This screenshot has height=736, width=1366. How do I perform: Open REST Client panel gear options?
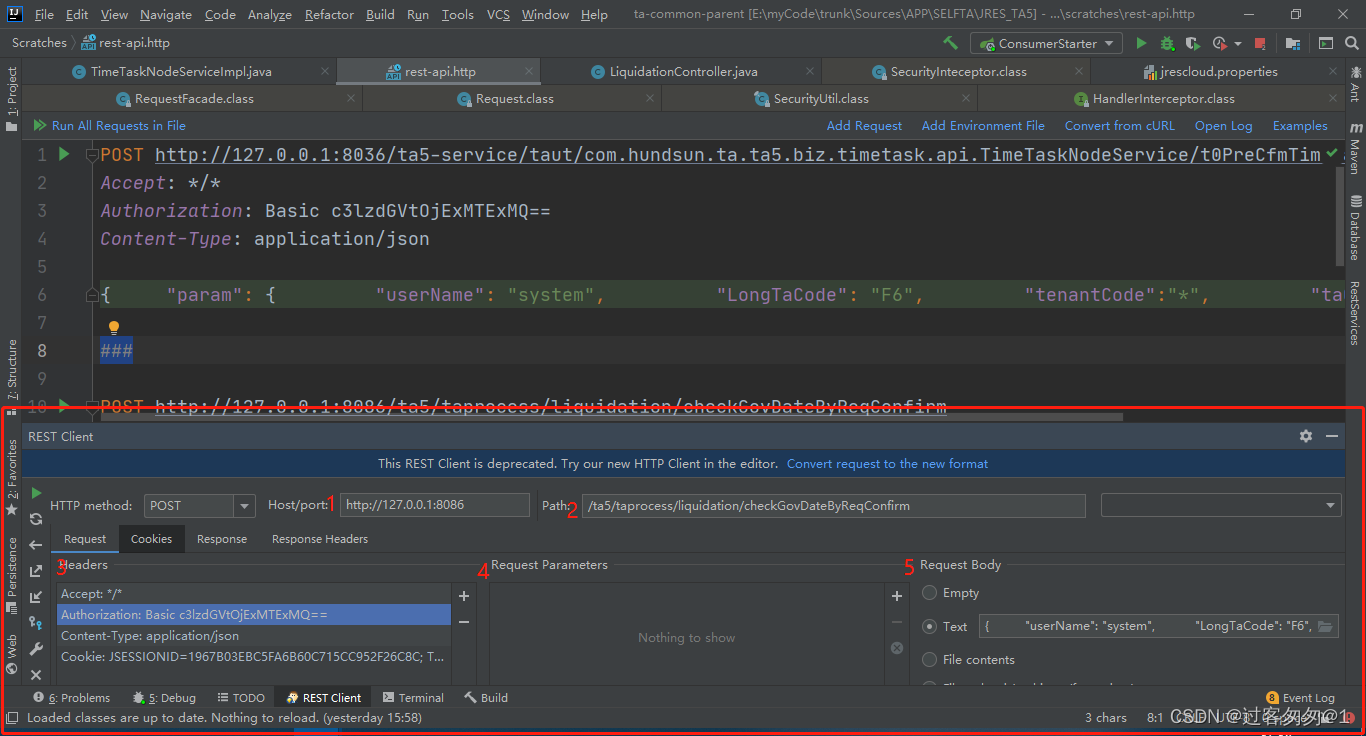click(x=1306, y=436)
